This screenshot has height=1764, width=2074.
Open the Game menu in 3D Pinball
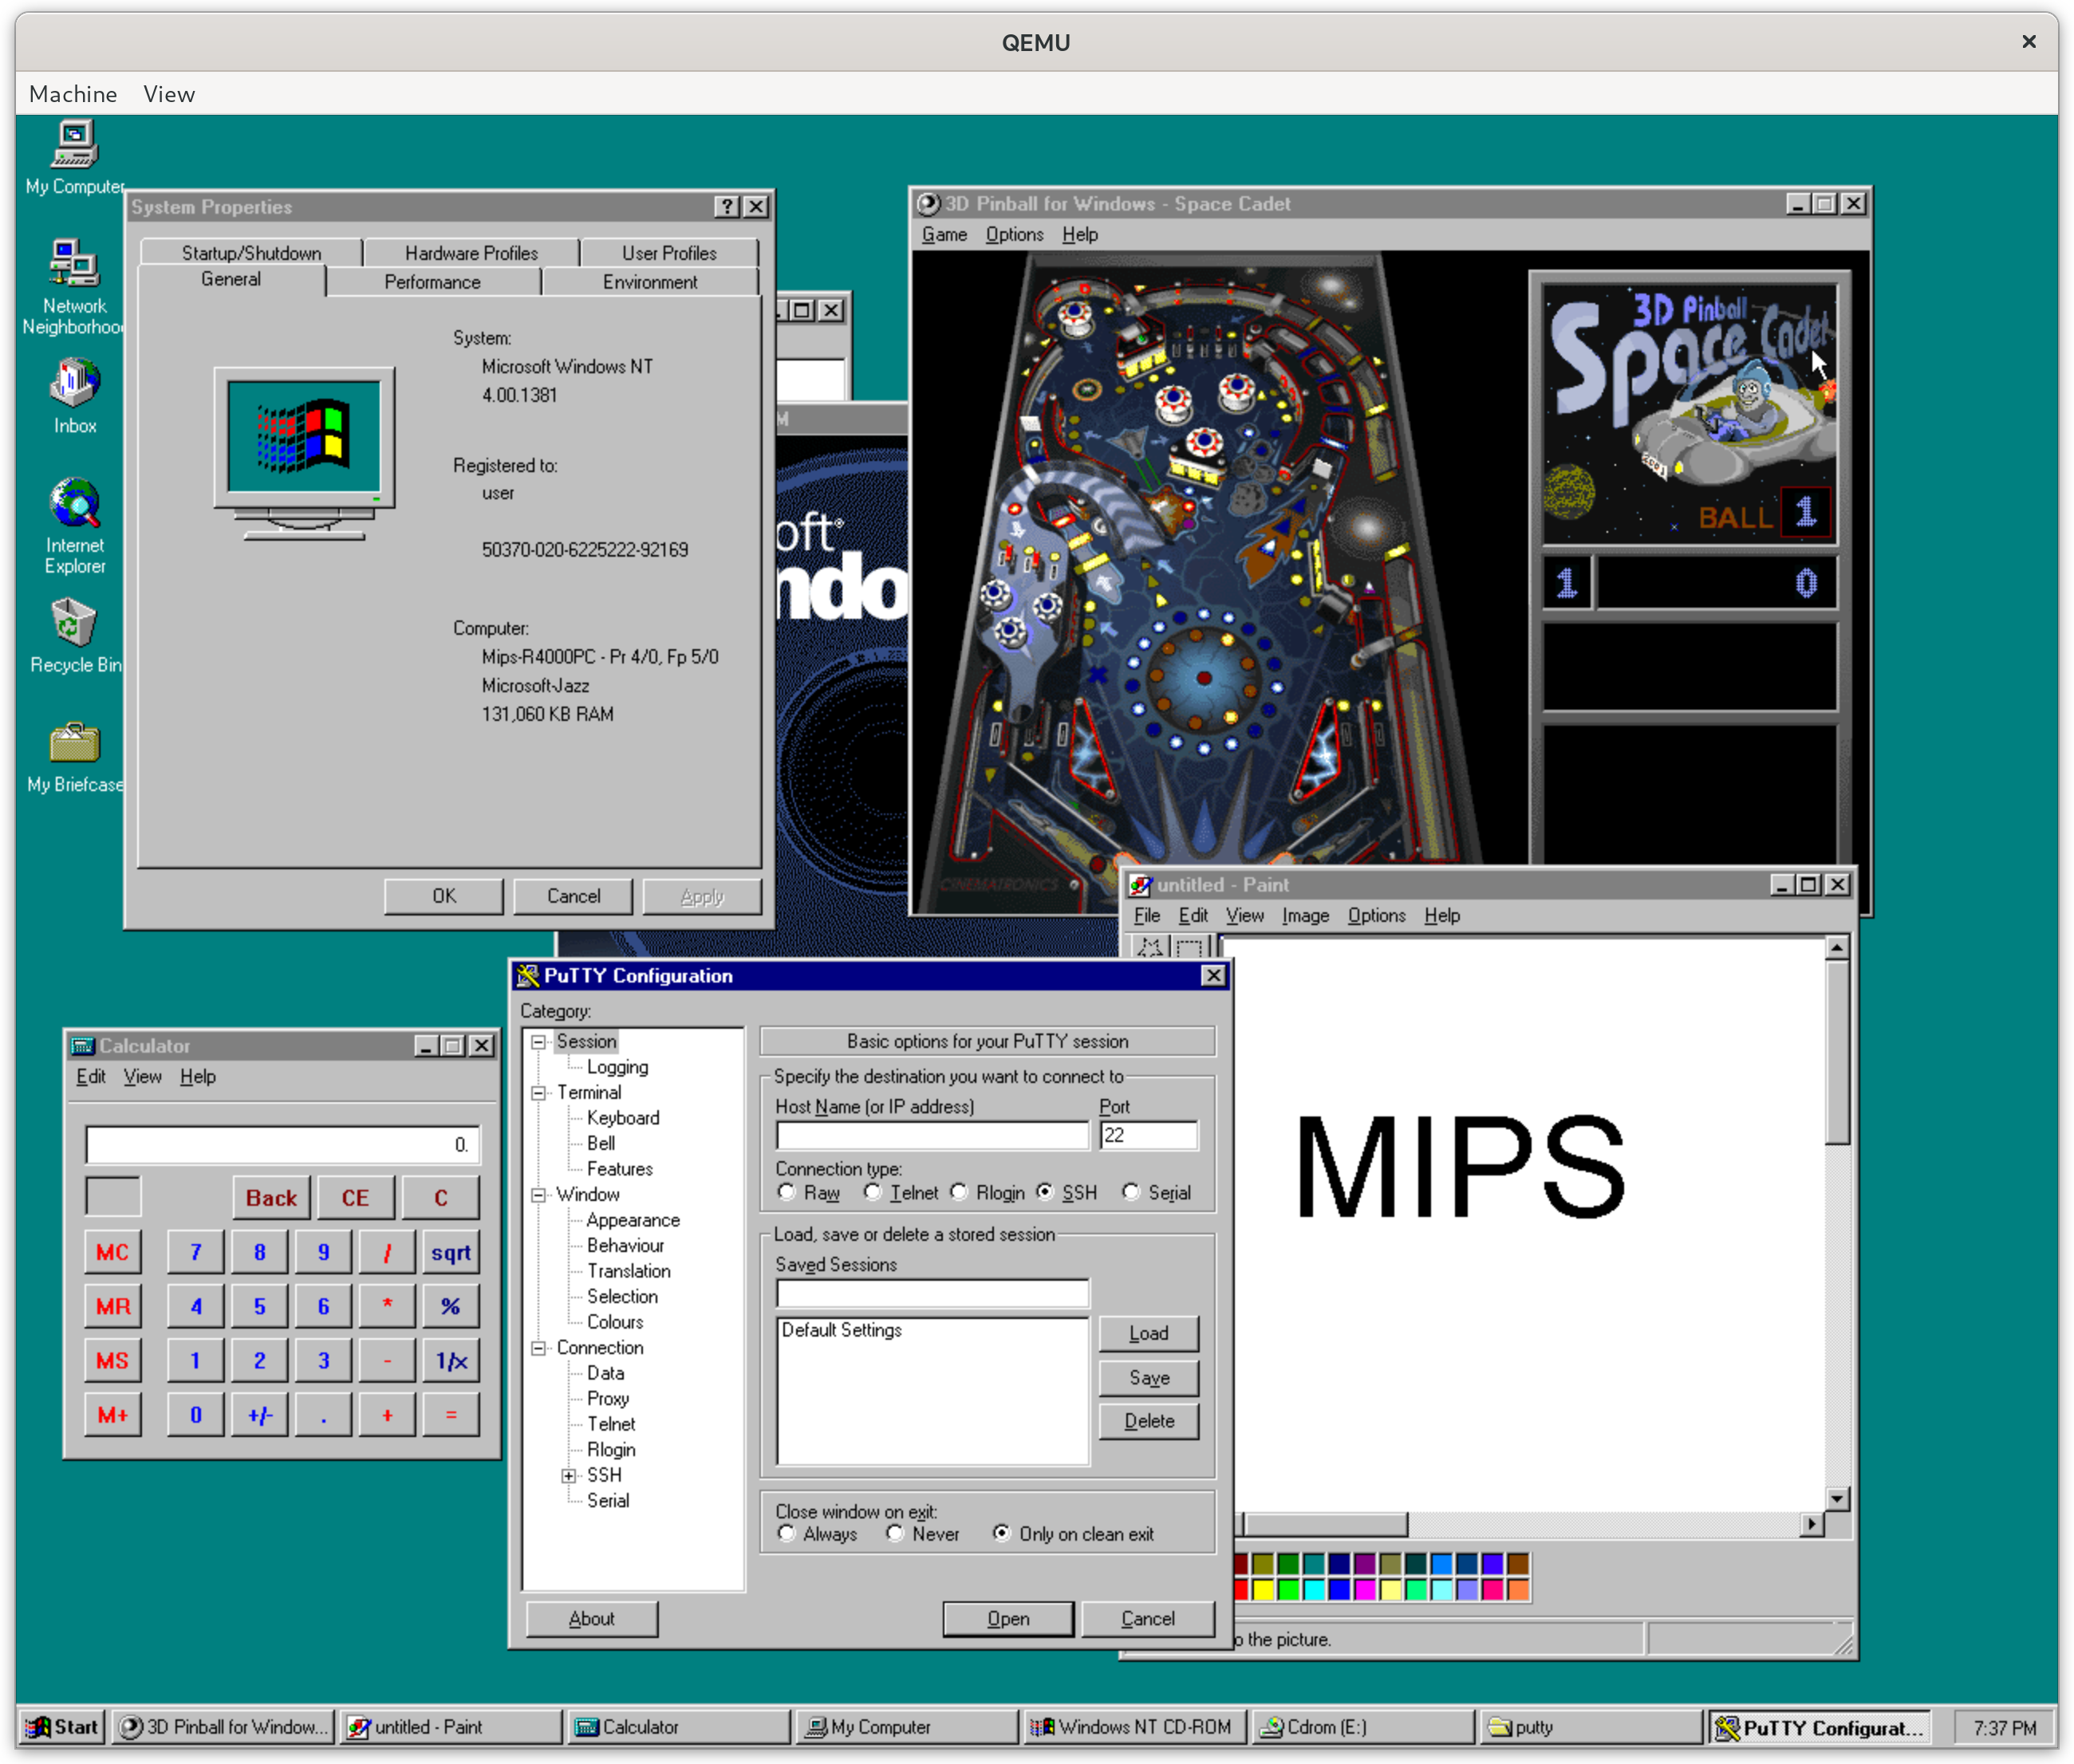(944, 235)
